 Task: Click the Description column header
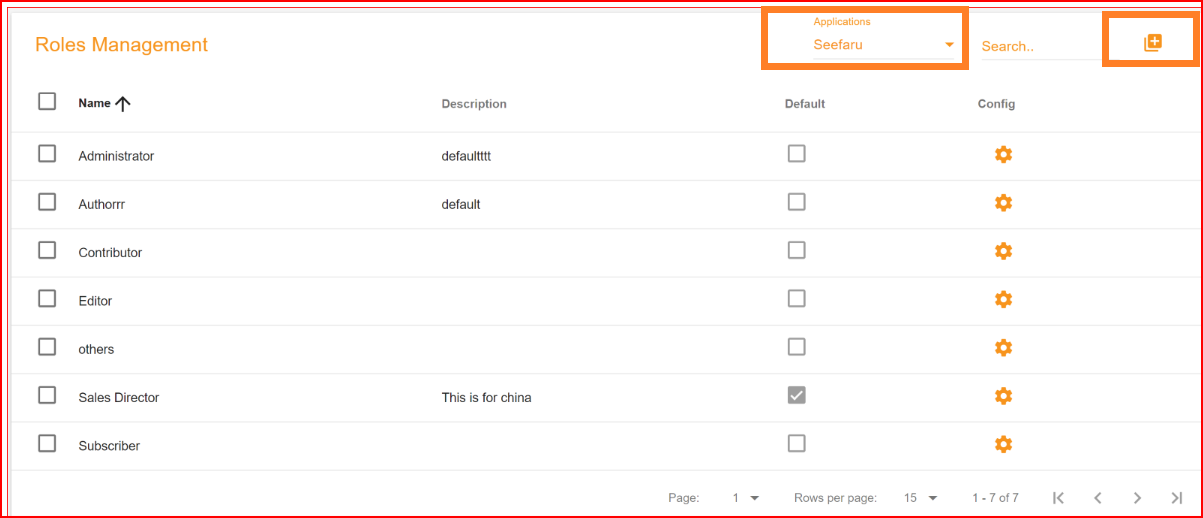[x=474, y=104]
